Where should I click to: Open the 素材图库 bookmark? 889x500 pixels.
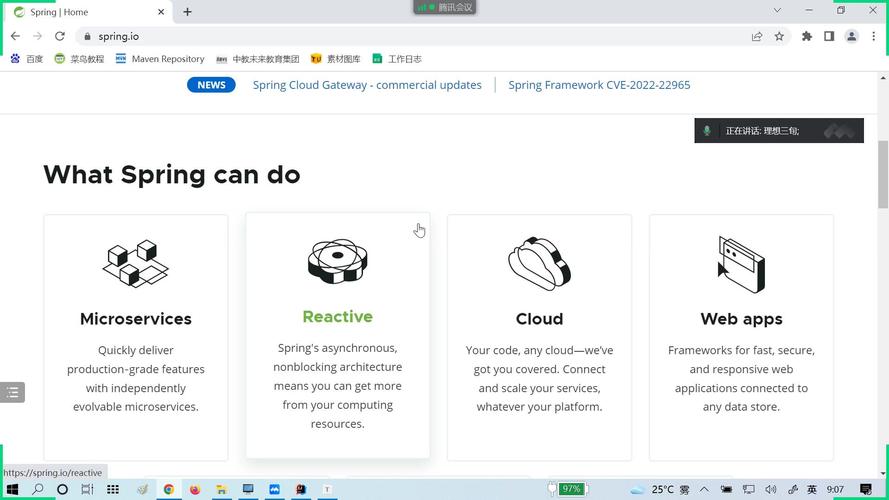tap(336, 59)
